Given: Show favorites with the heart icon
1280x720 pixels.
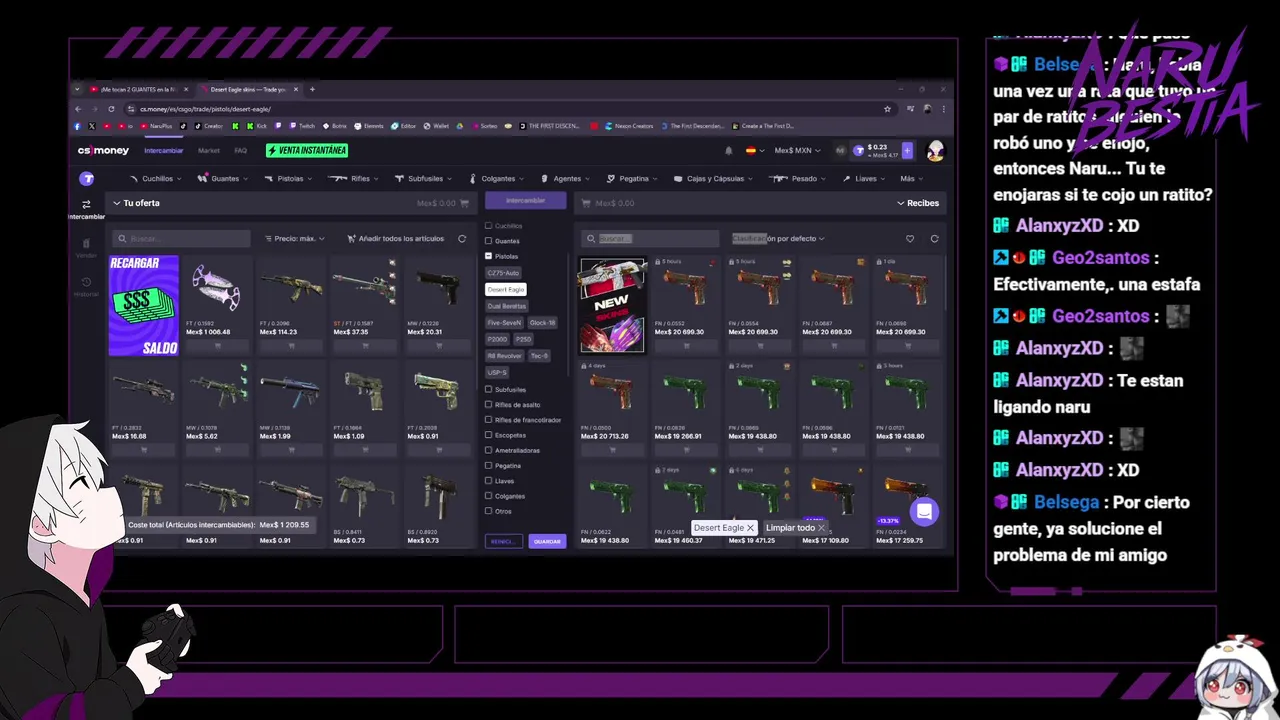Looking at the screenshot, I should click(909, 239).
